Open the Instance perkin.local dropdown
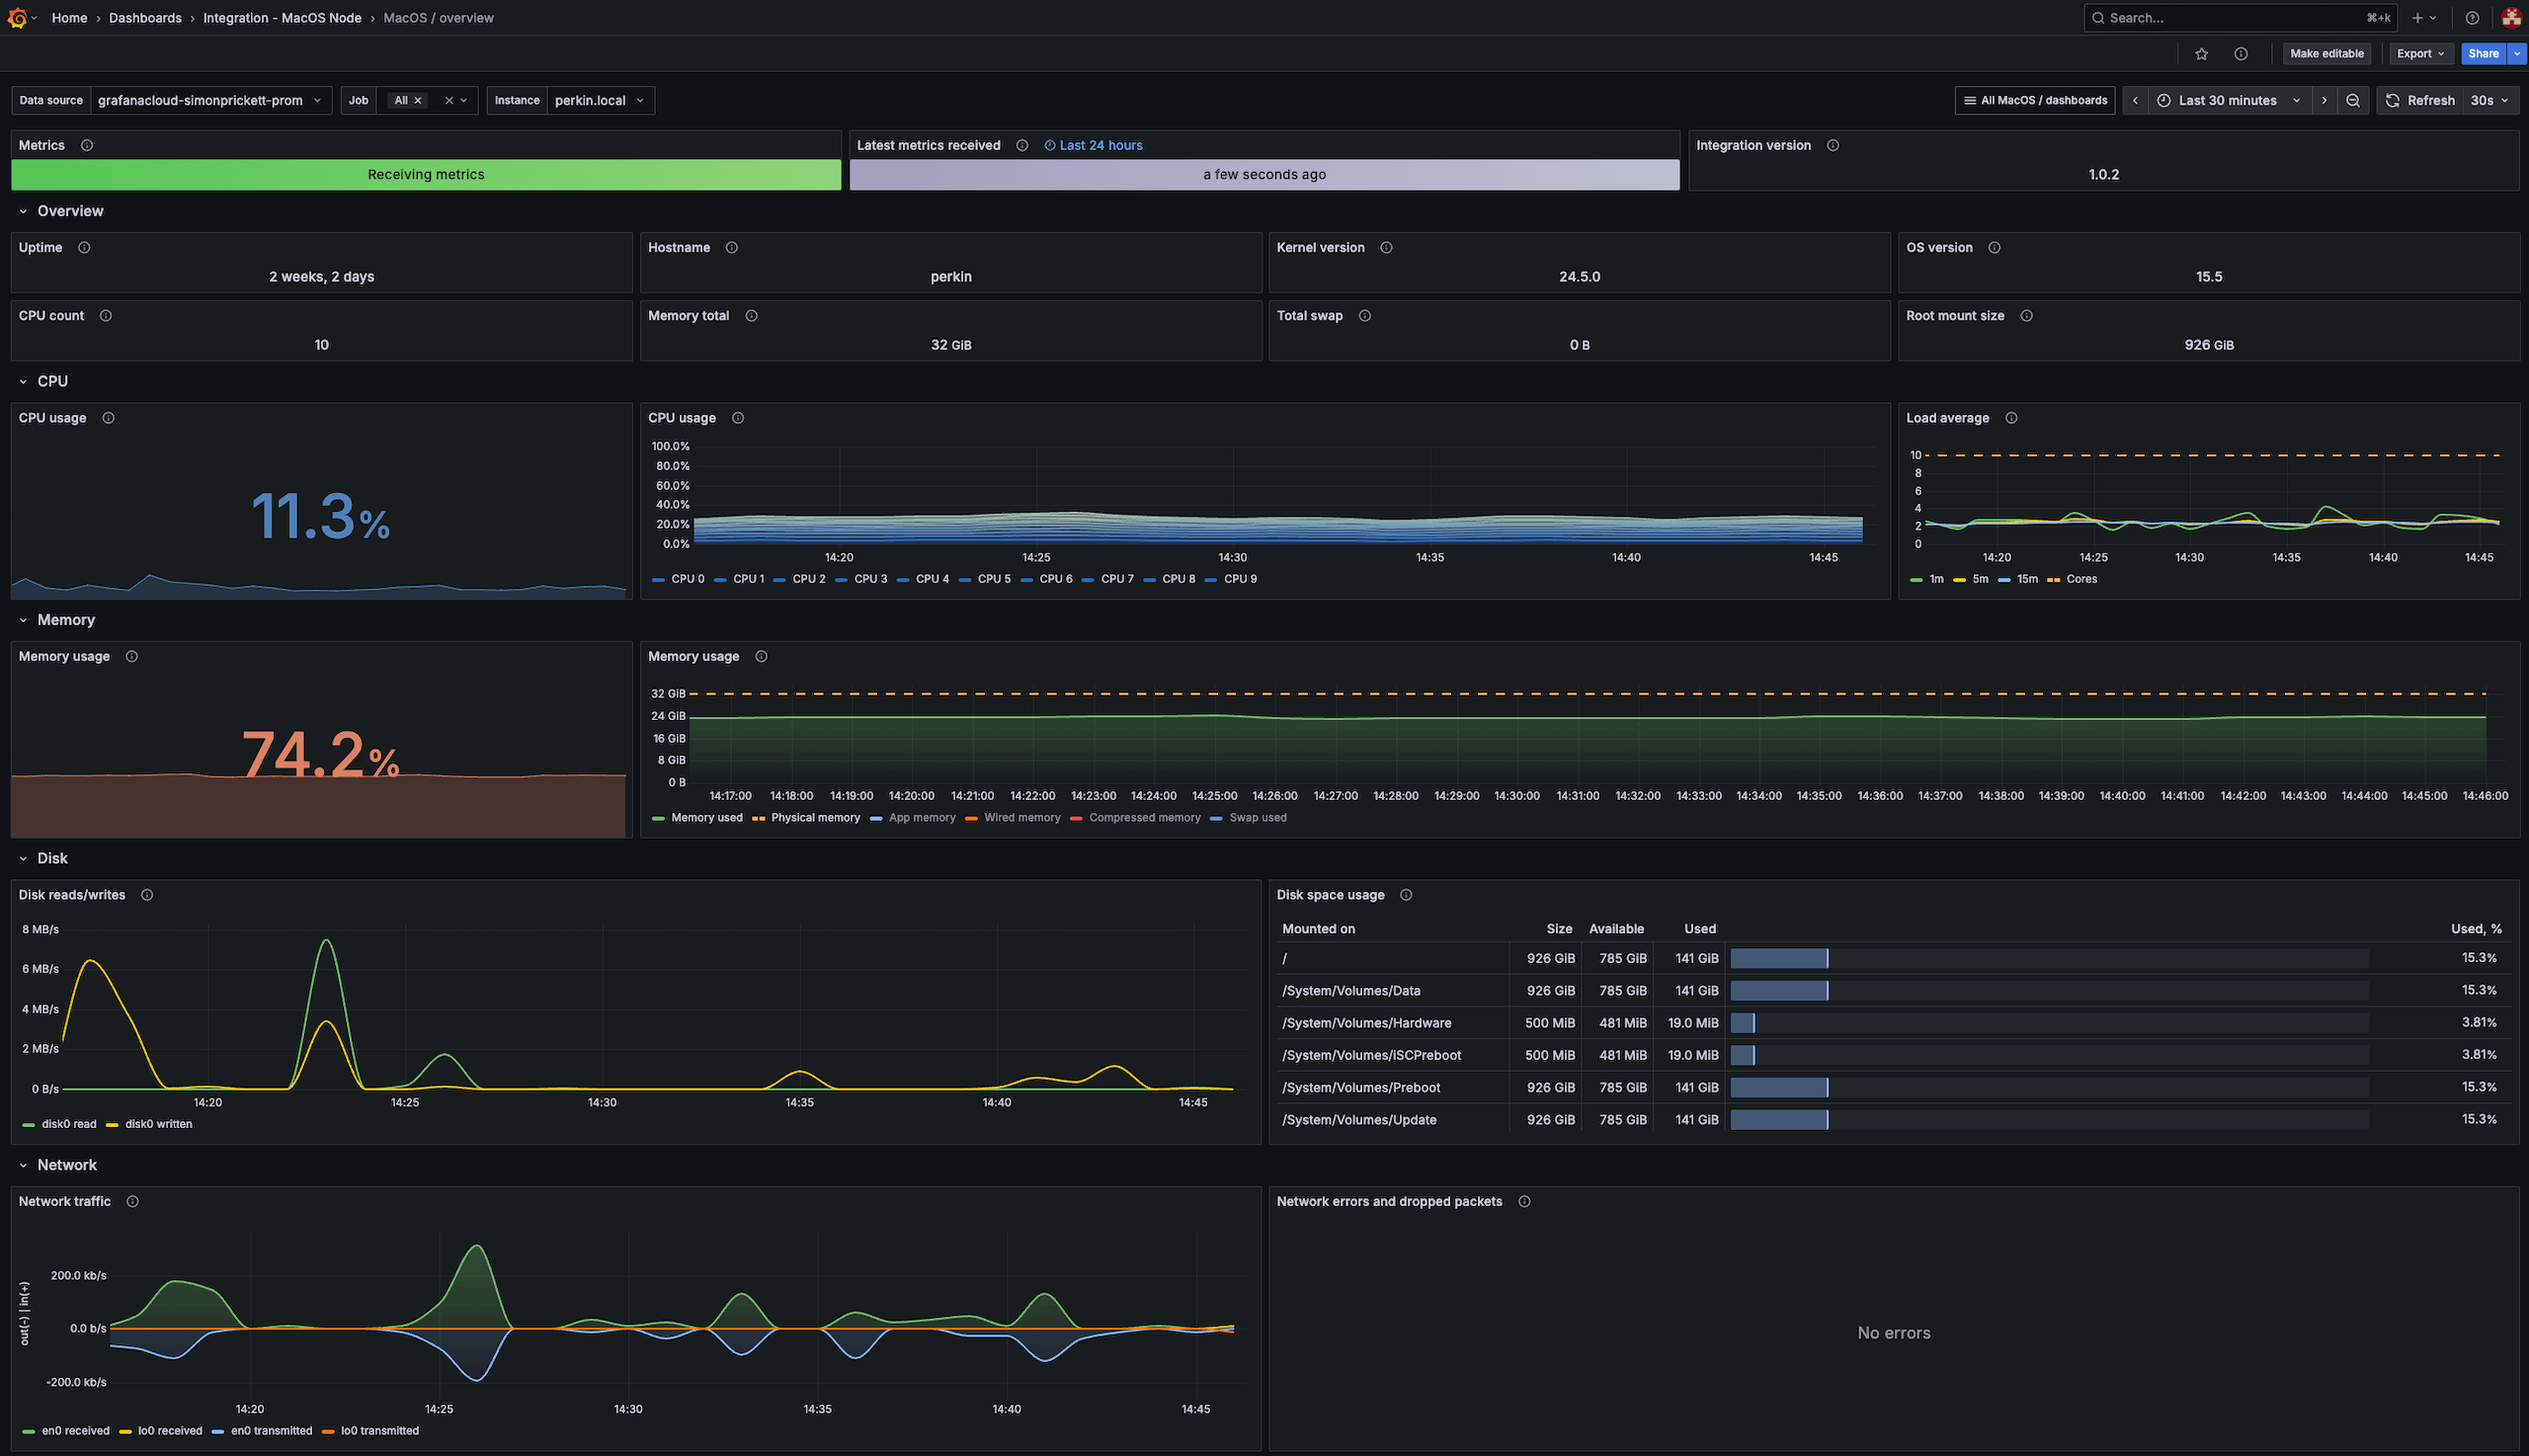Viewport: 2529px width, 1456px height. (x=600, y=100)
